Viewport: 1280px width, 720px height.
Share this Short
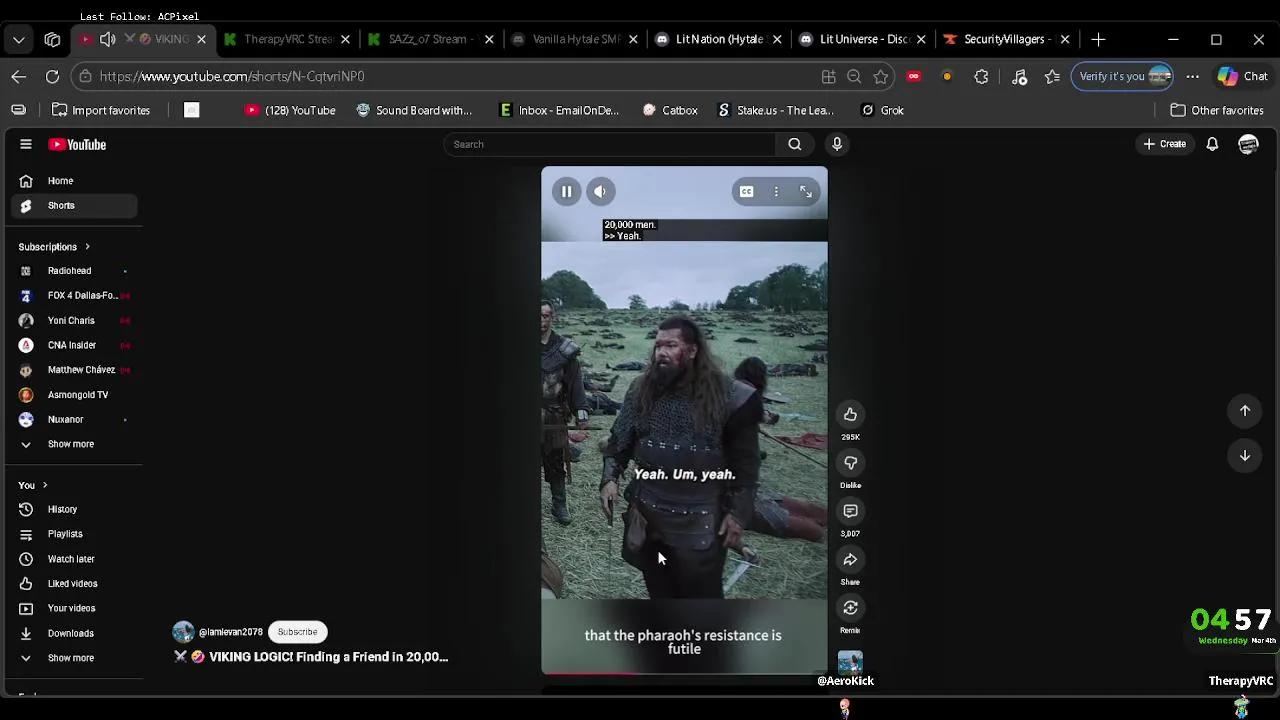(x=850, y=559)
